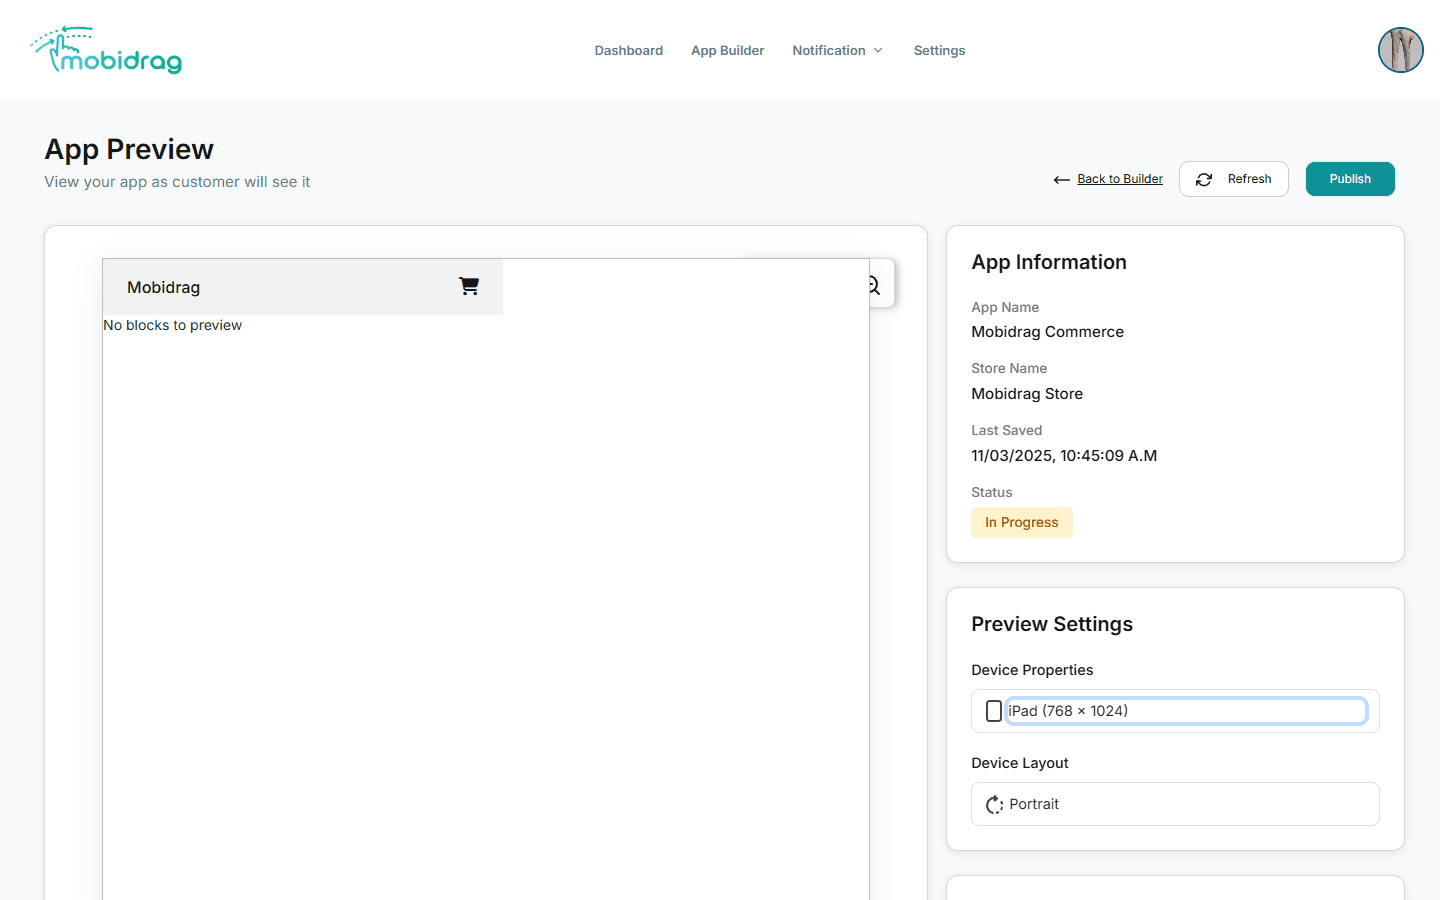Click the Mobidrag Store value
Viewport: 1440px width, 900px height.
[1027, 394]
